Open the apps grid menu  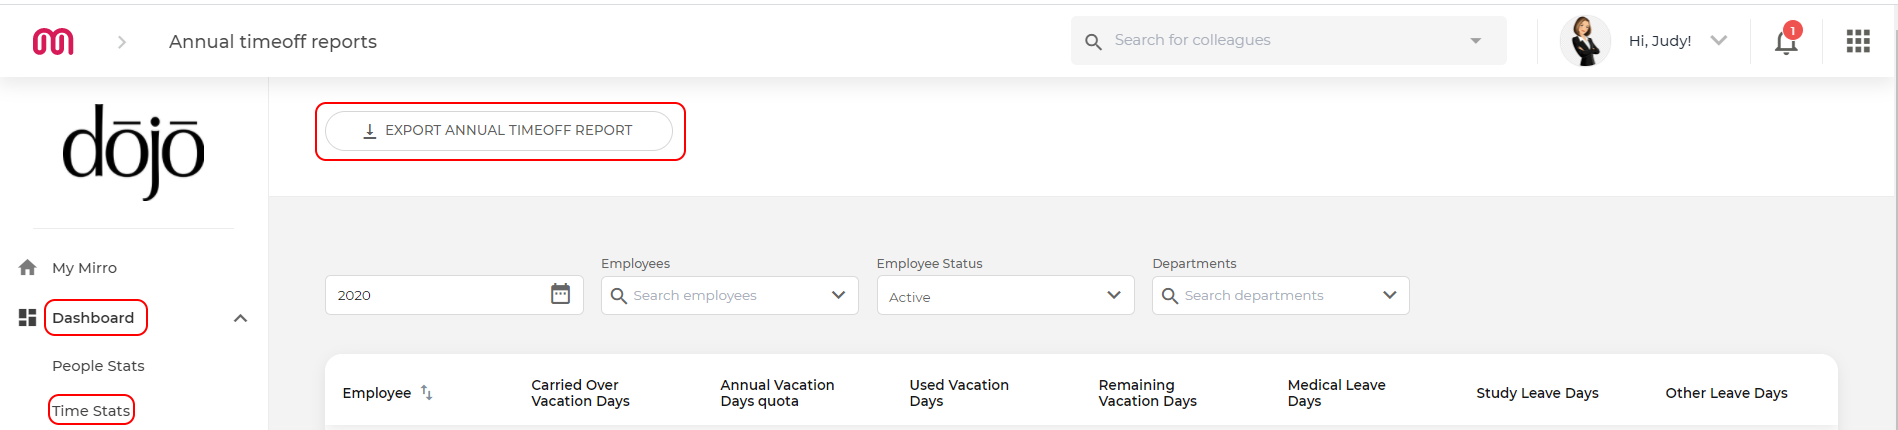tap(1858, 41)
